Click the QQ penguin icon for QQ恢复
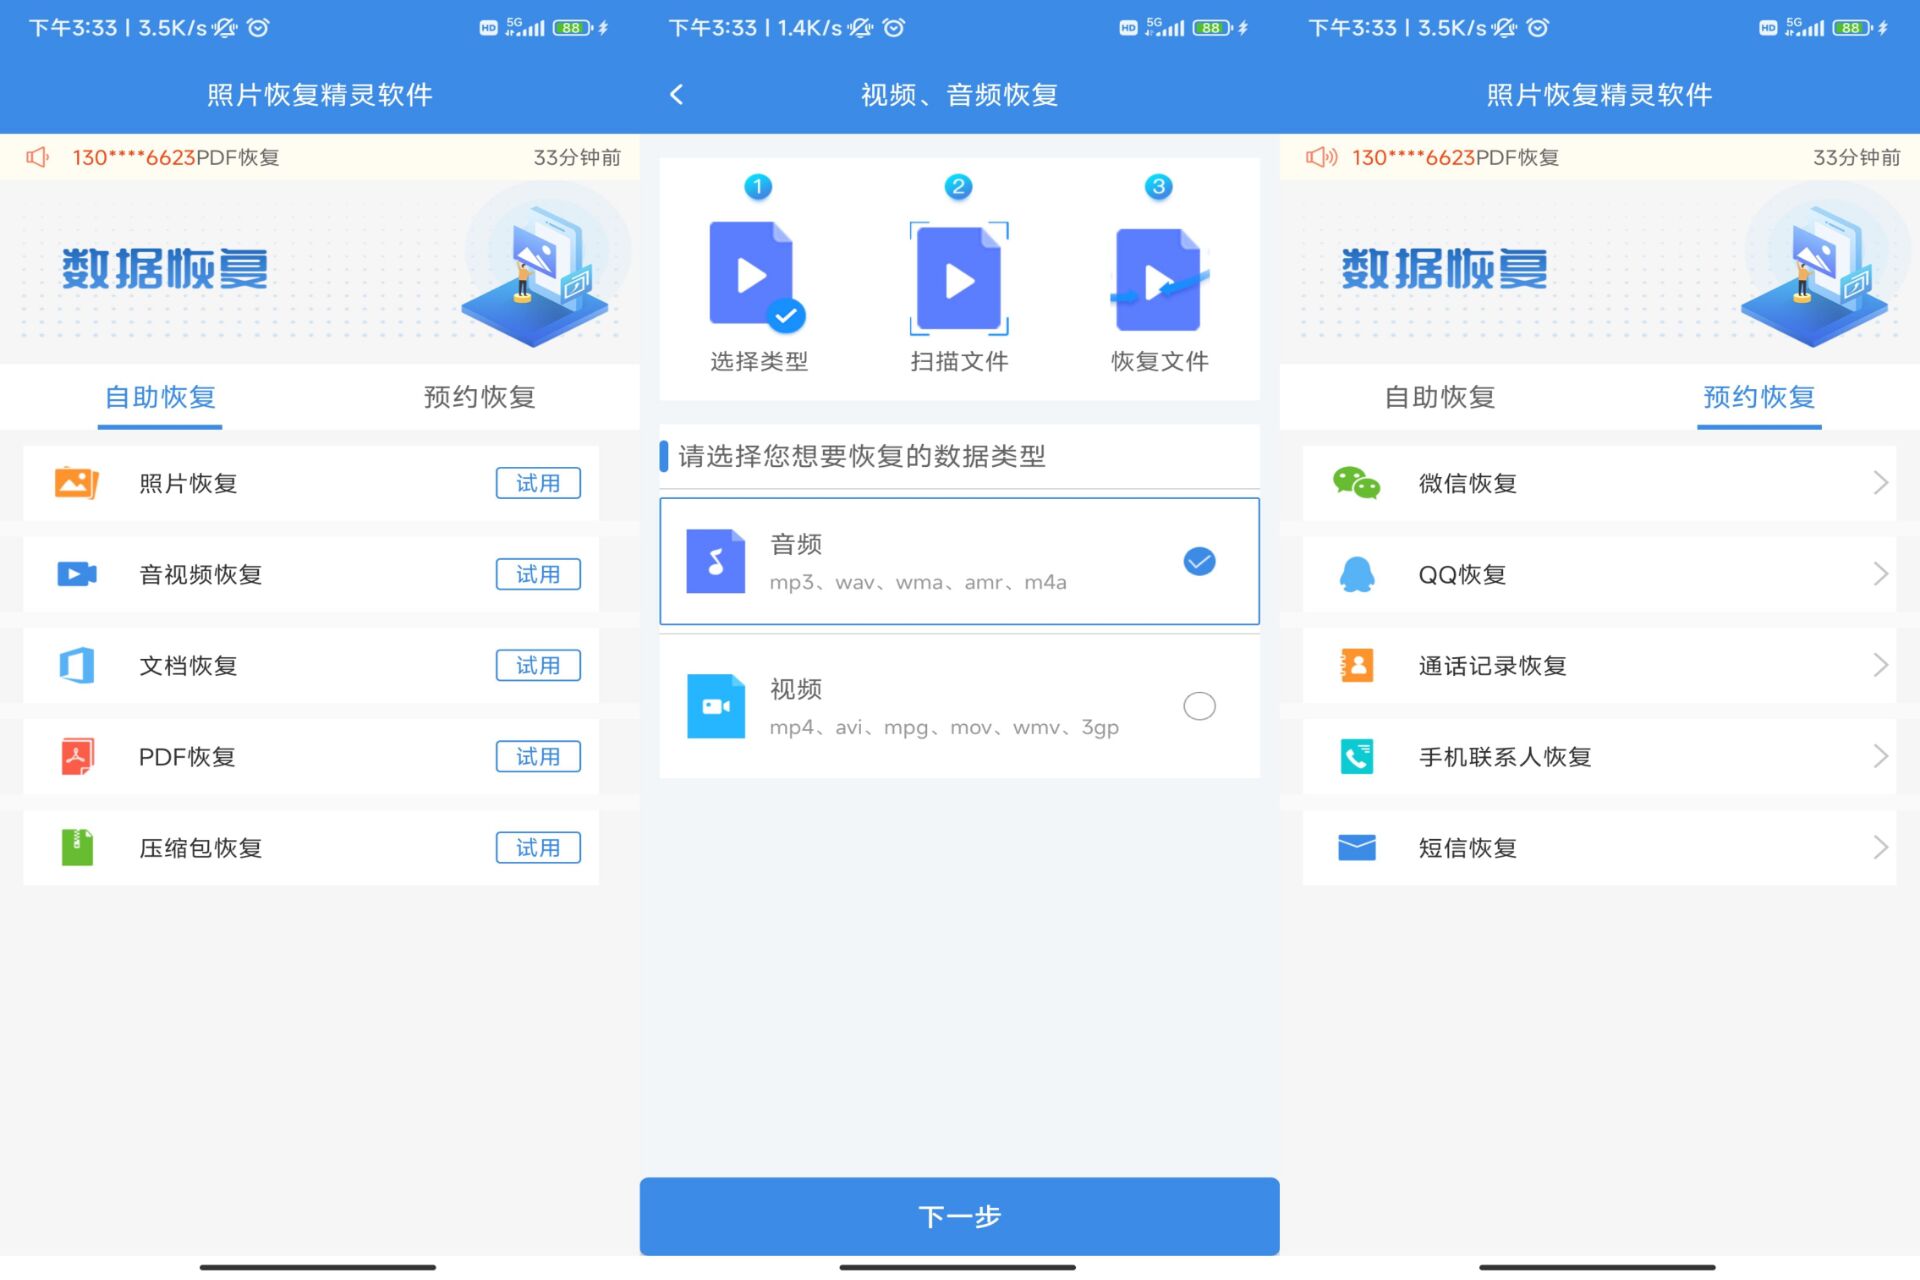 click(x=1356, y=574)
